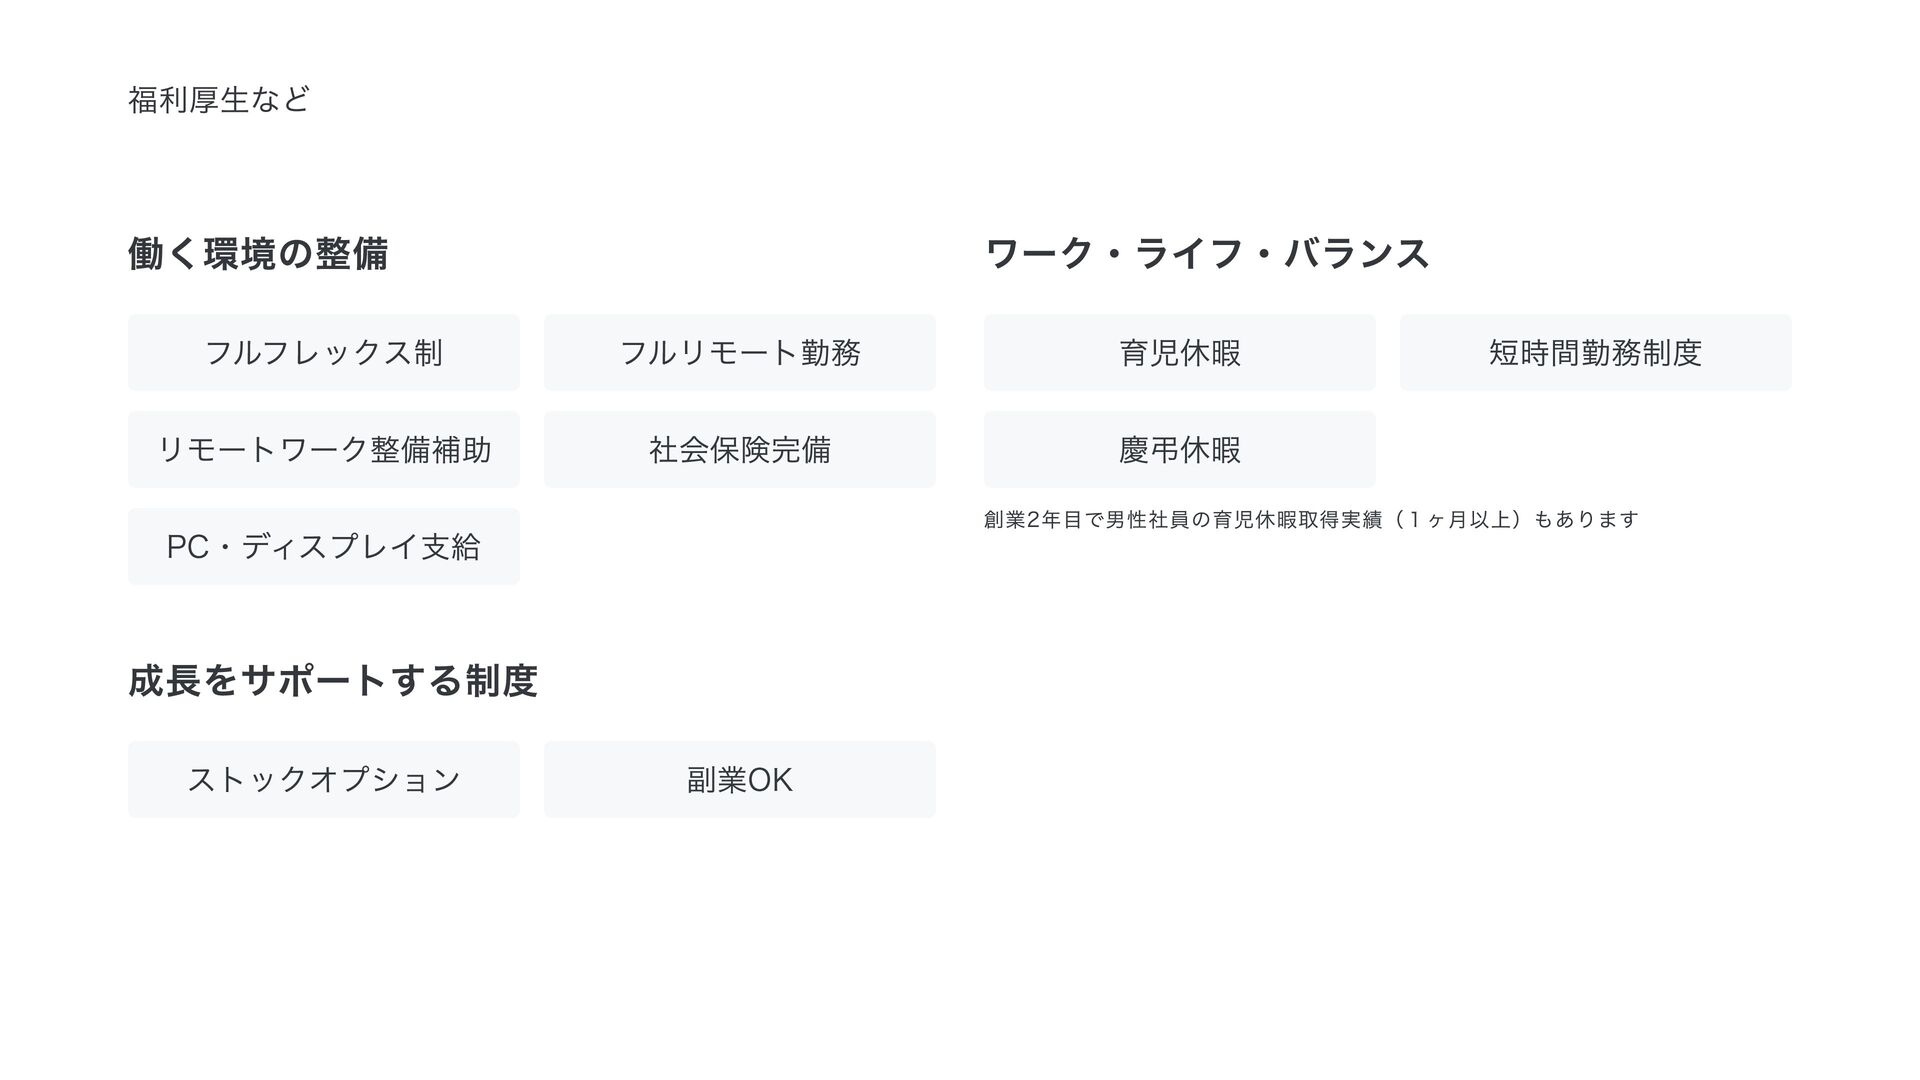Click the PC・ディスプレイ支給 tile
The width and height of the screenshot is (1920, 1080).
tap(324, 546)
